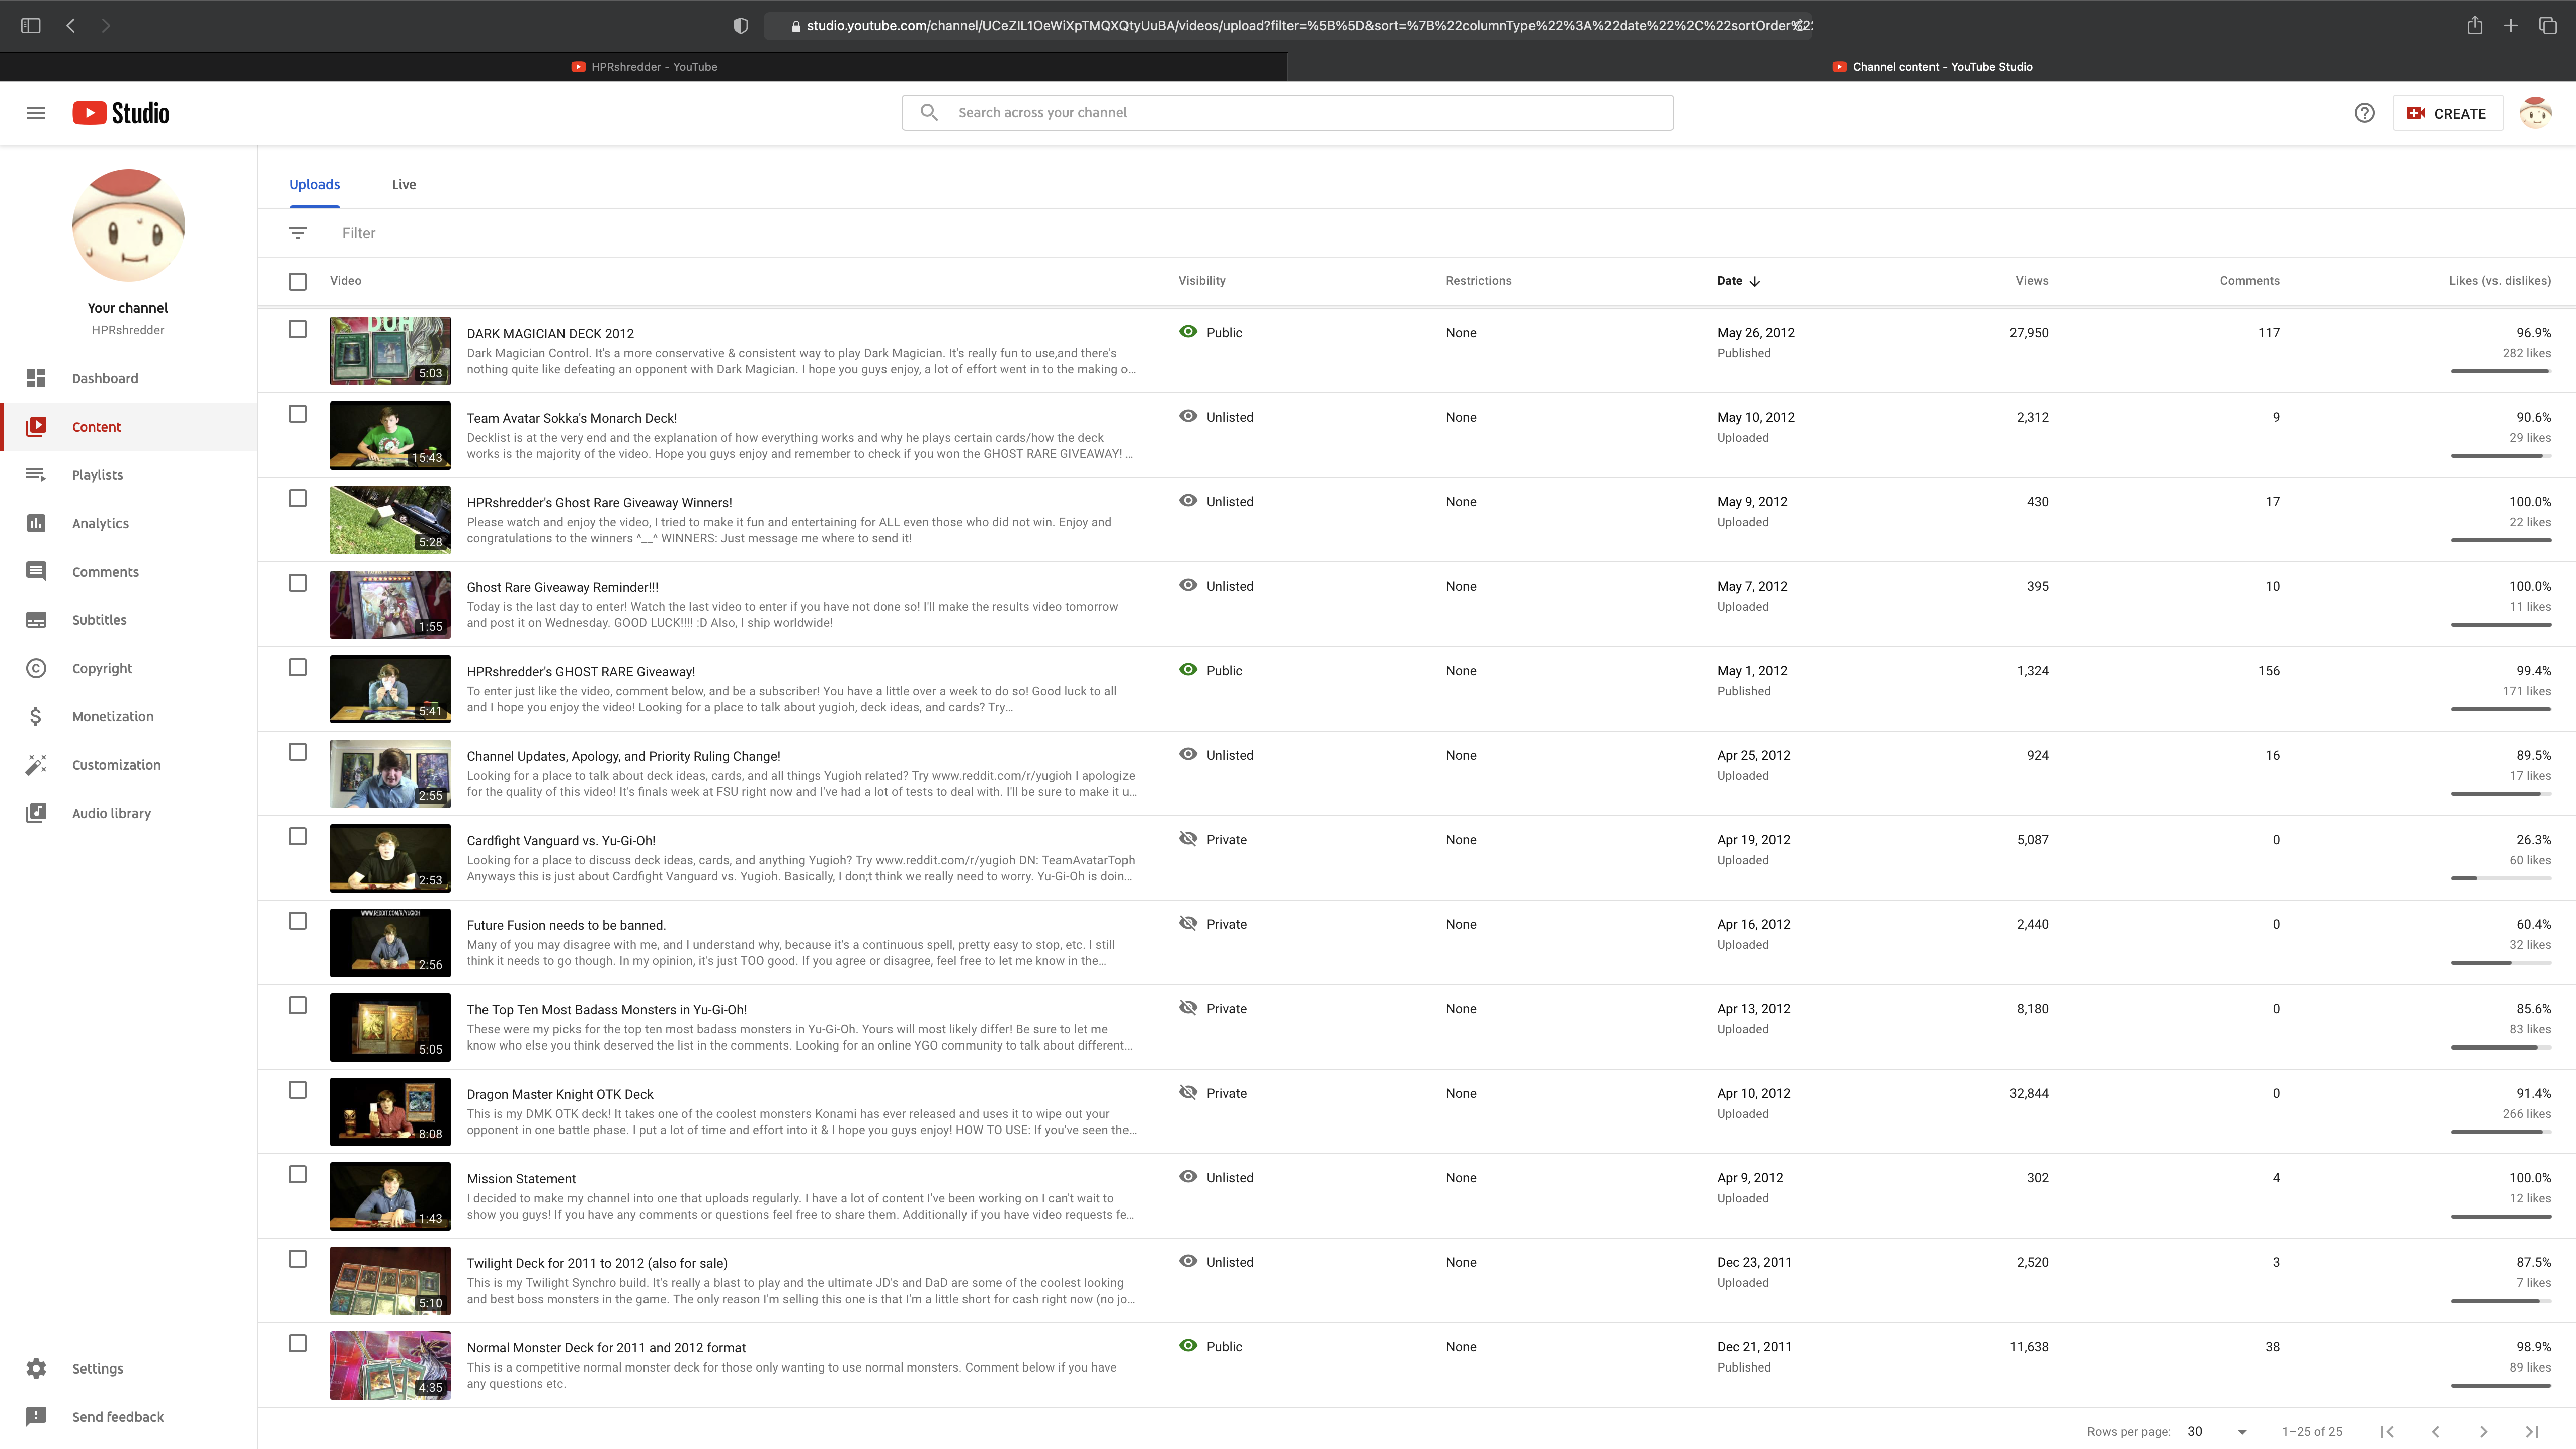Switch to the Live tab
This screenshot has height=1449, width=2576.
(x=403, y=184)
